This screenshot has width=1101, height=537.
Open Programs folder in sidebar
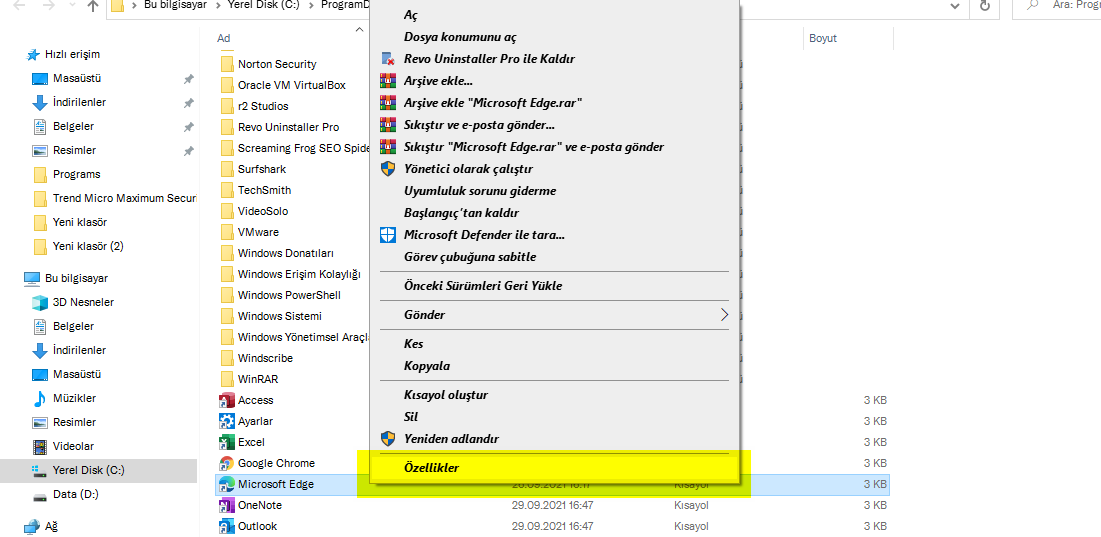77,175
